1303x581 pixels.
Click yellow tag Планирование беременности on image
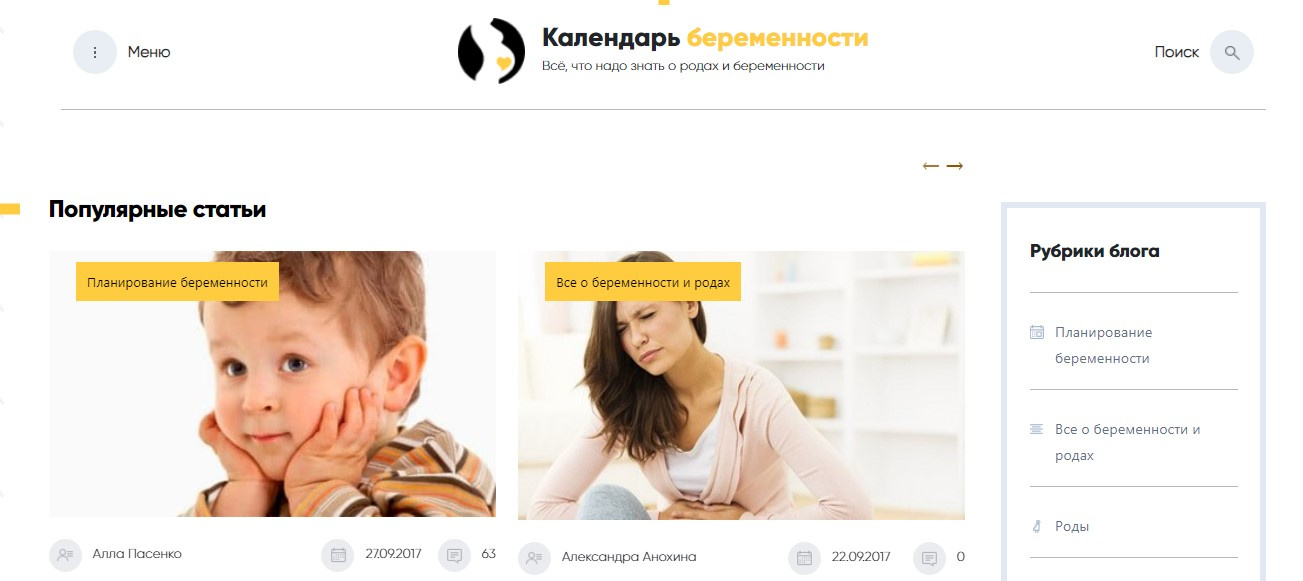point(177,282)
